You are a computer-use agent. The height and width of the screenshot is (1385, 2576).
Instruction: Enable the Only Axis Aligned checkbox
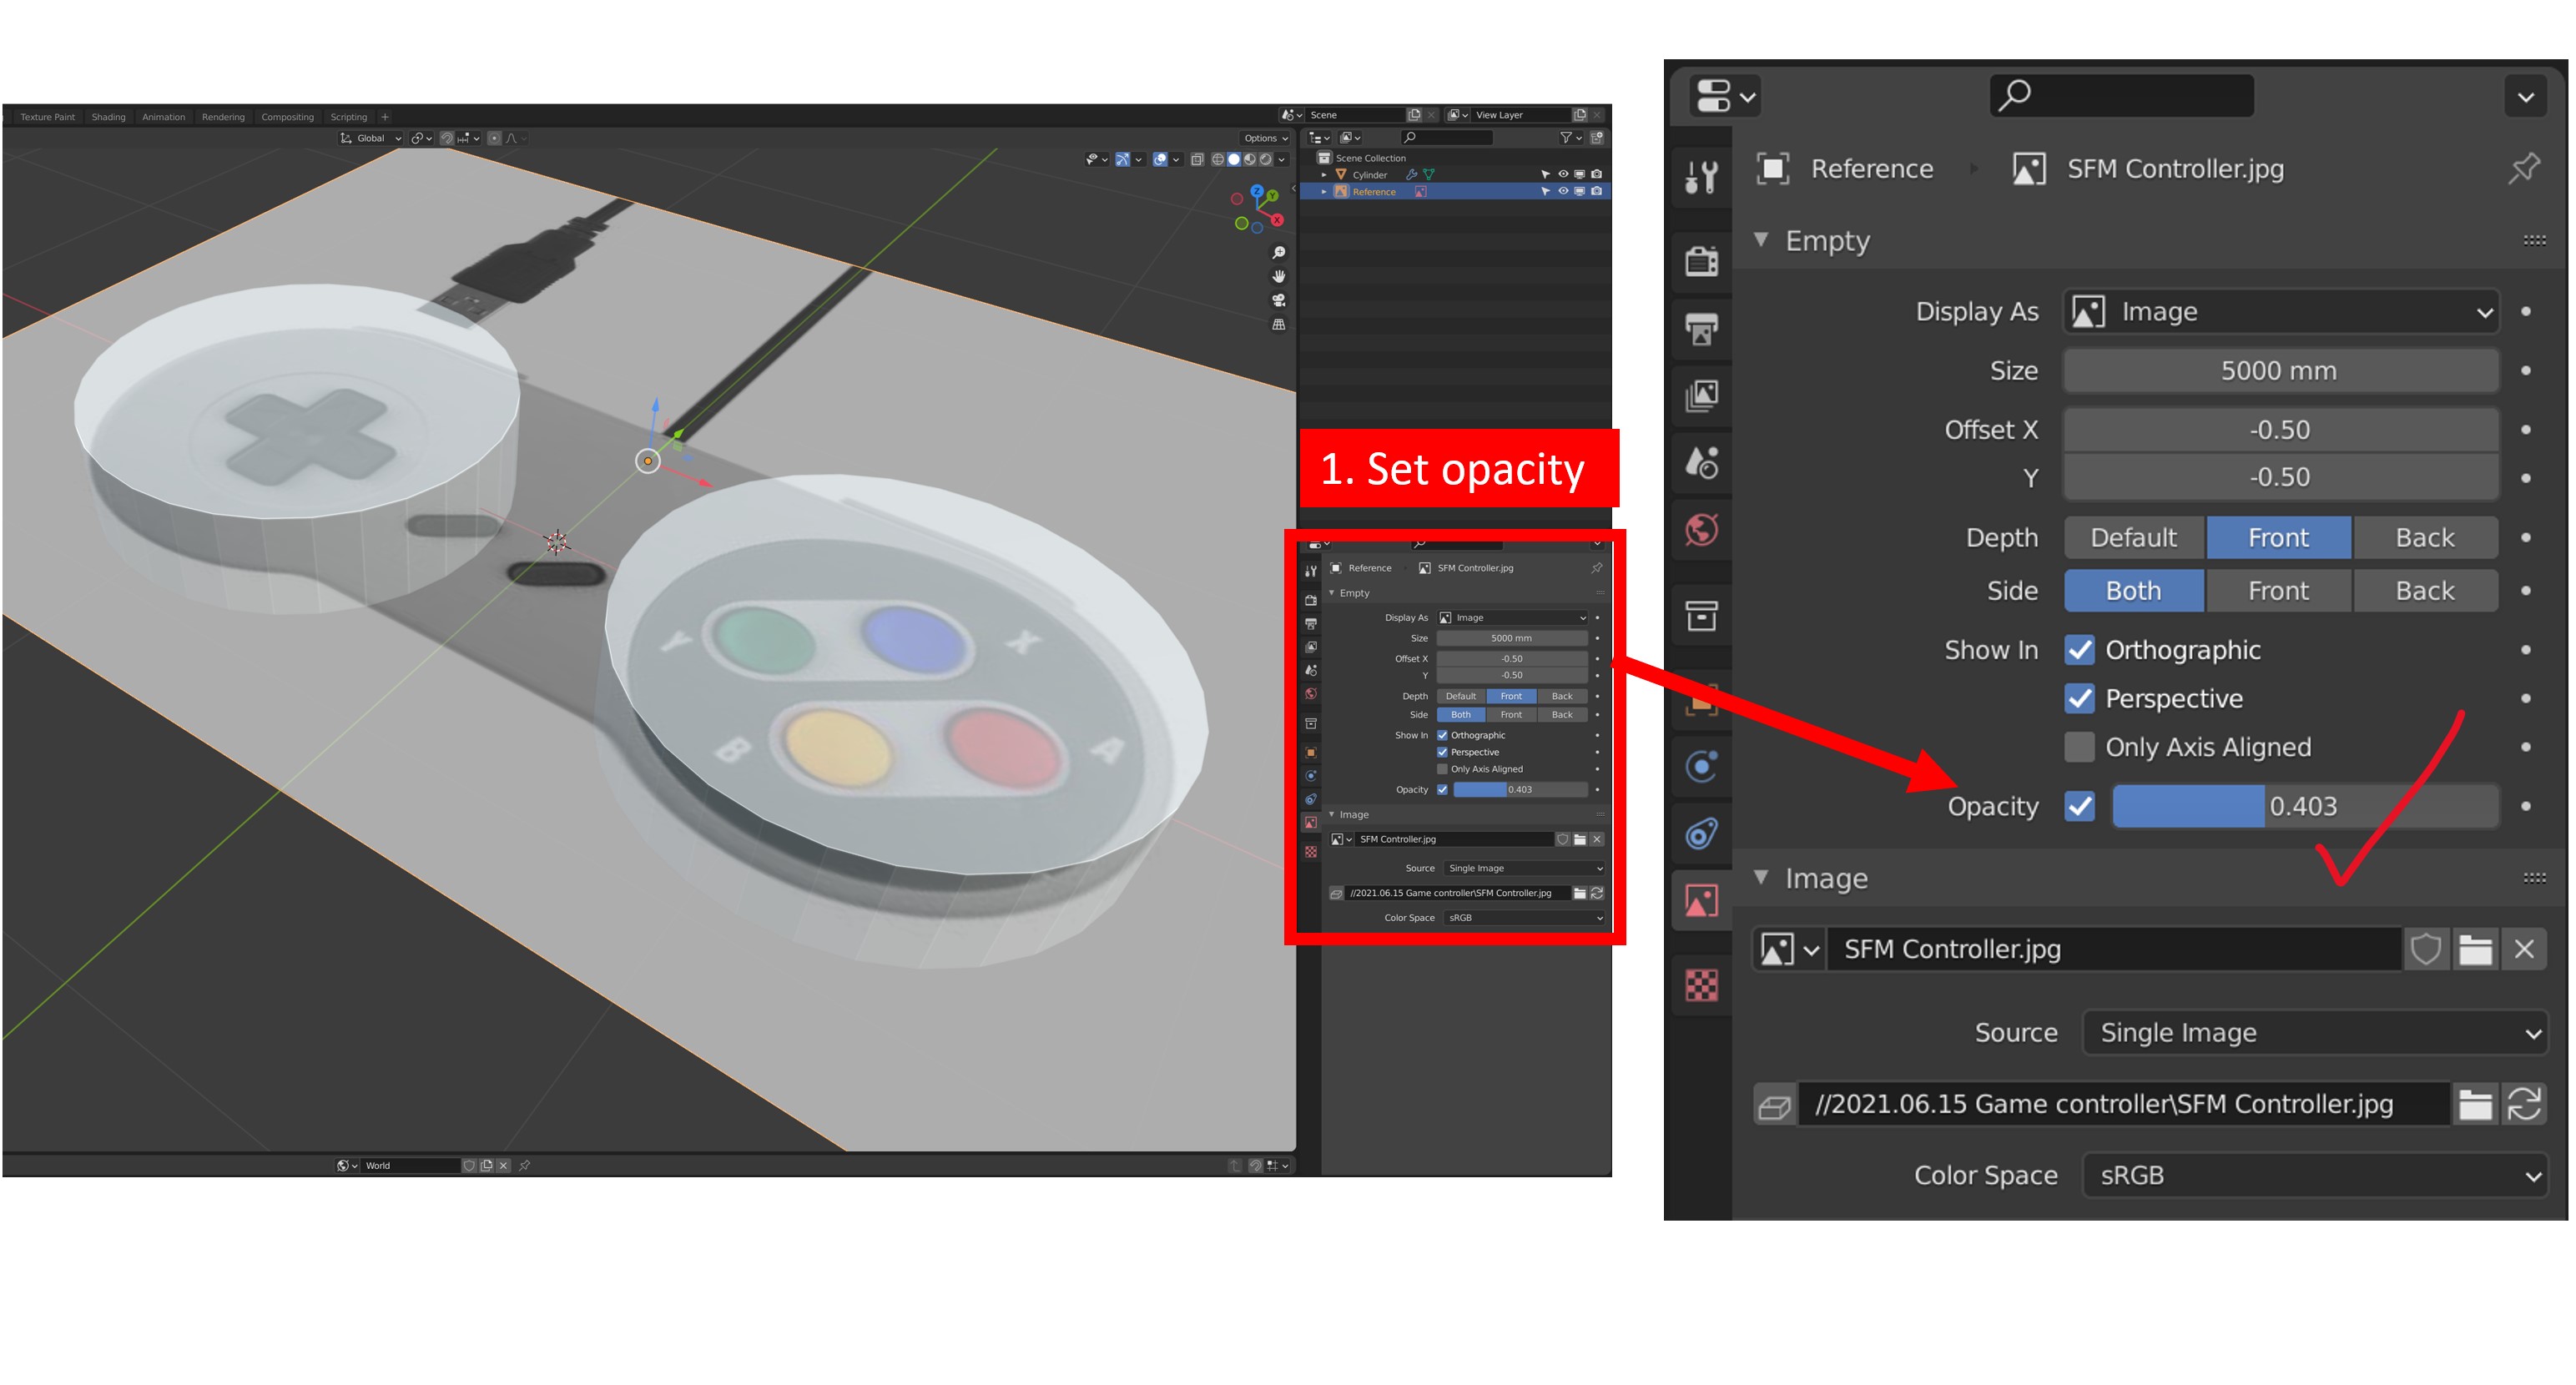pos(2081,746)
